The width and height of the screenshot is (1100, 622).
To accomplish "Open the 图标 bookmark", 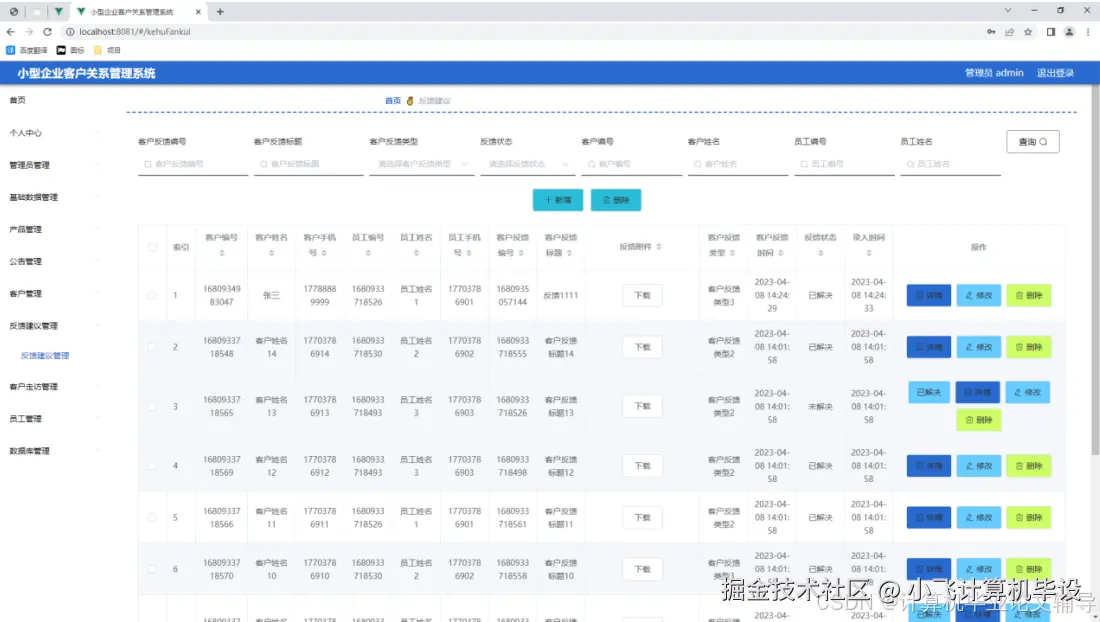I will point(70,50).
